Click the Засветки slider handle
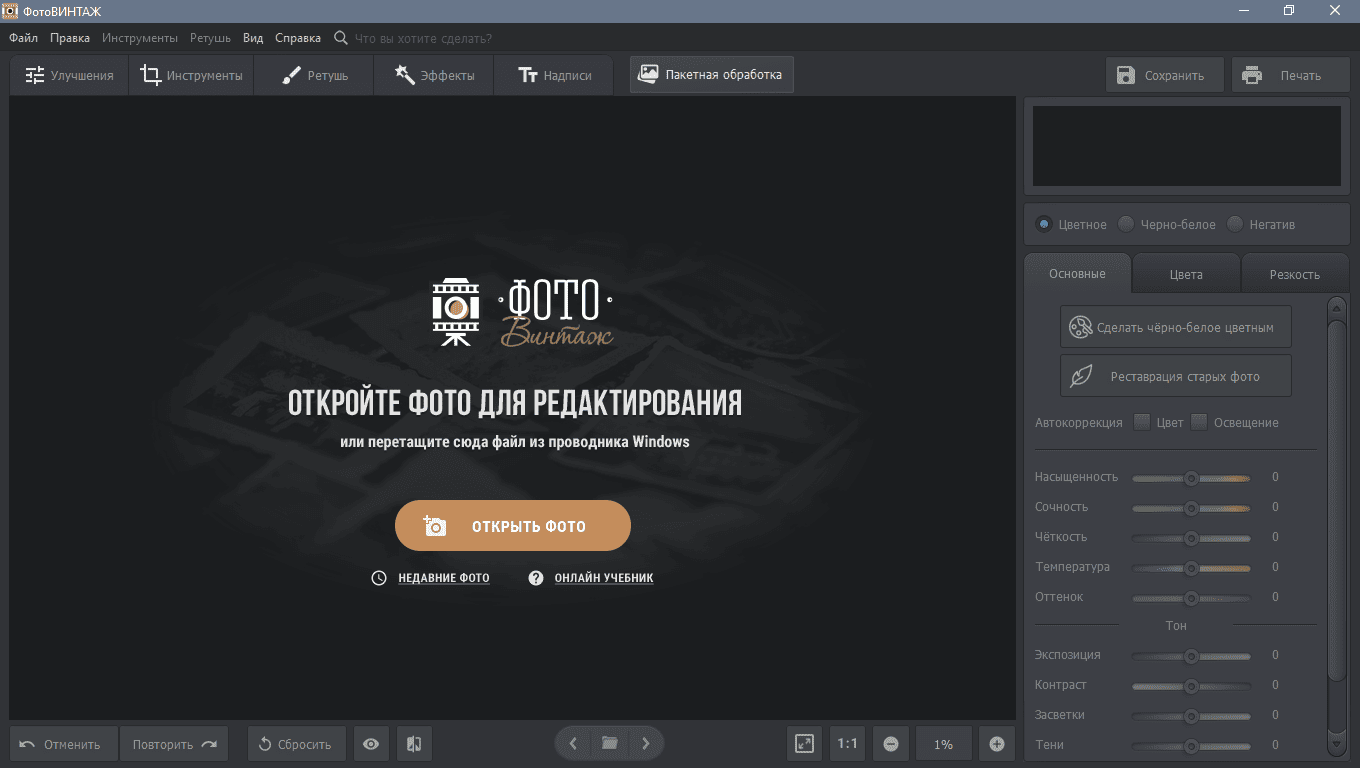Viewport: 1360px width, 768px height. [1191, 716]
